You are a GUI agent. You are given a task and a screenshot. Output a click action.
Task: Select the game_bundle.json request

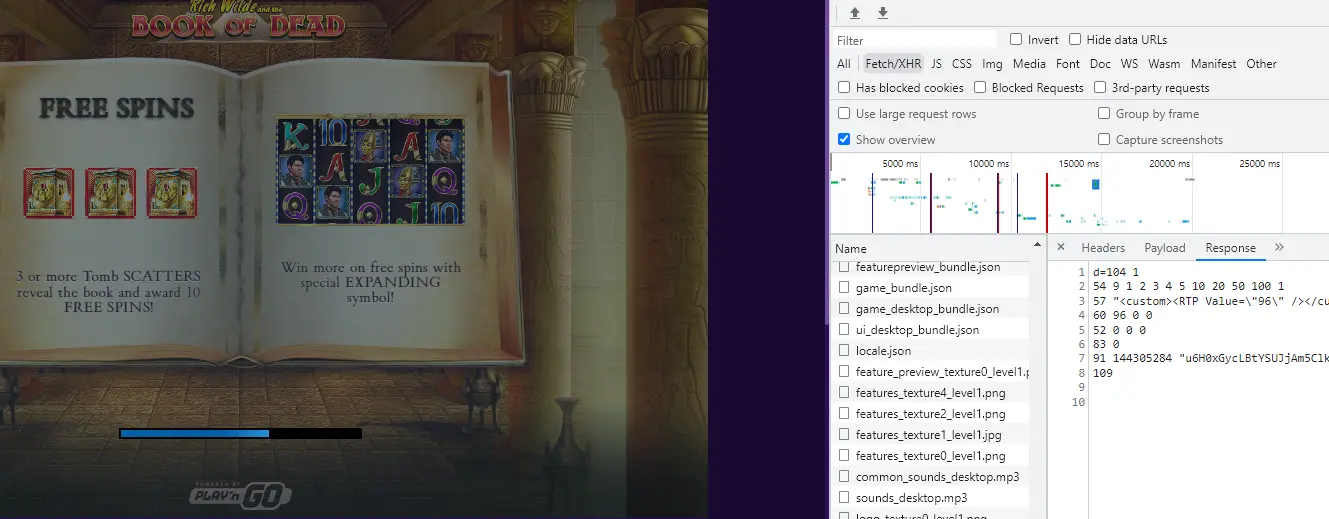931,288
